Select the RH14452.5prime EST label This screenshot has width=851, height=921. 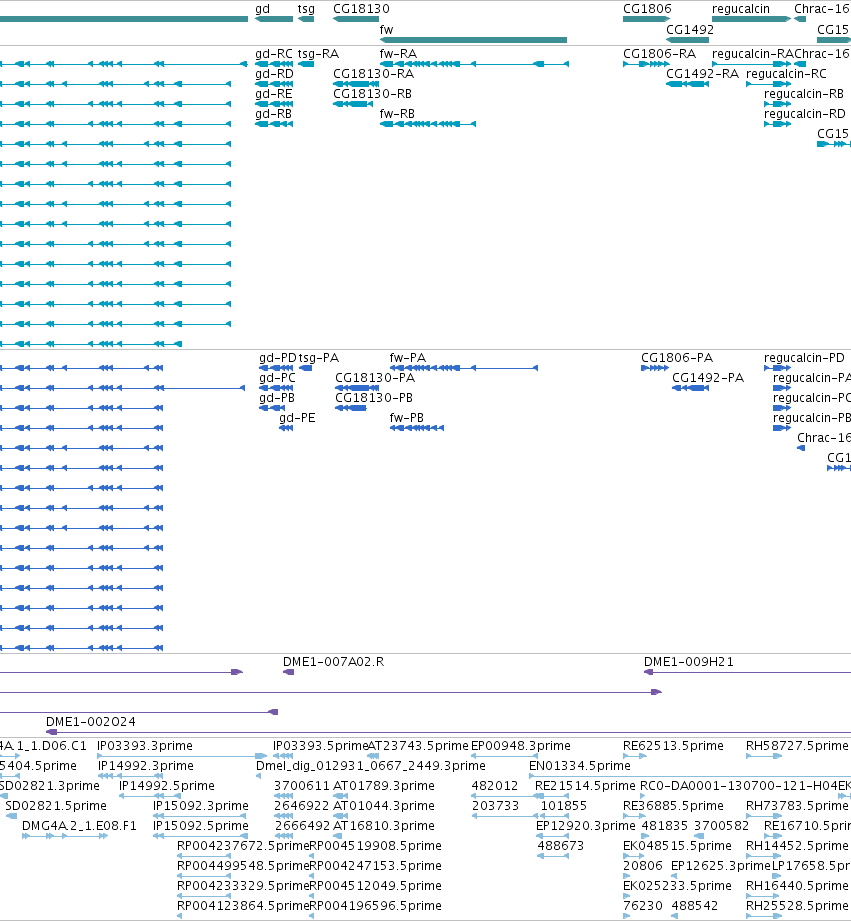click(x=798, y=846)
